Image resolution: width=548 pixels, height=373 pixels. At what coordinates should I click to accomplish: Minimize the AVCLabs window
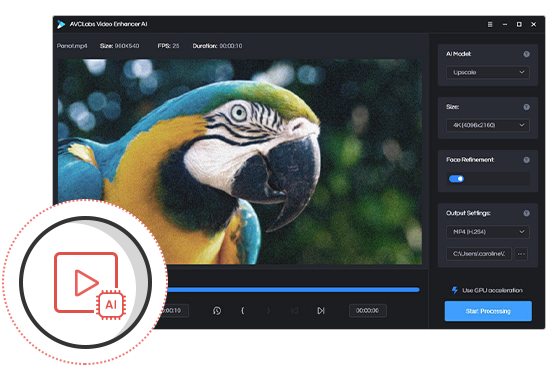click(x=505, y=24)
